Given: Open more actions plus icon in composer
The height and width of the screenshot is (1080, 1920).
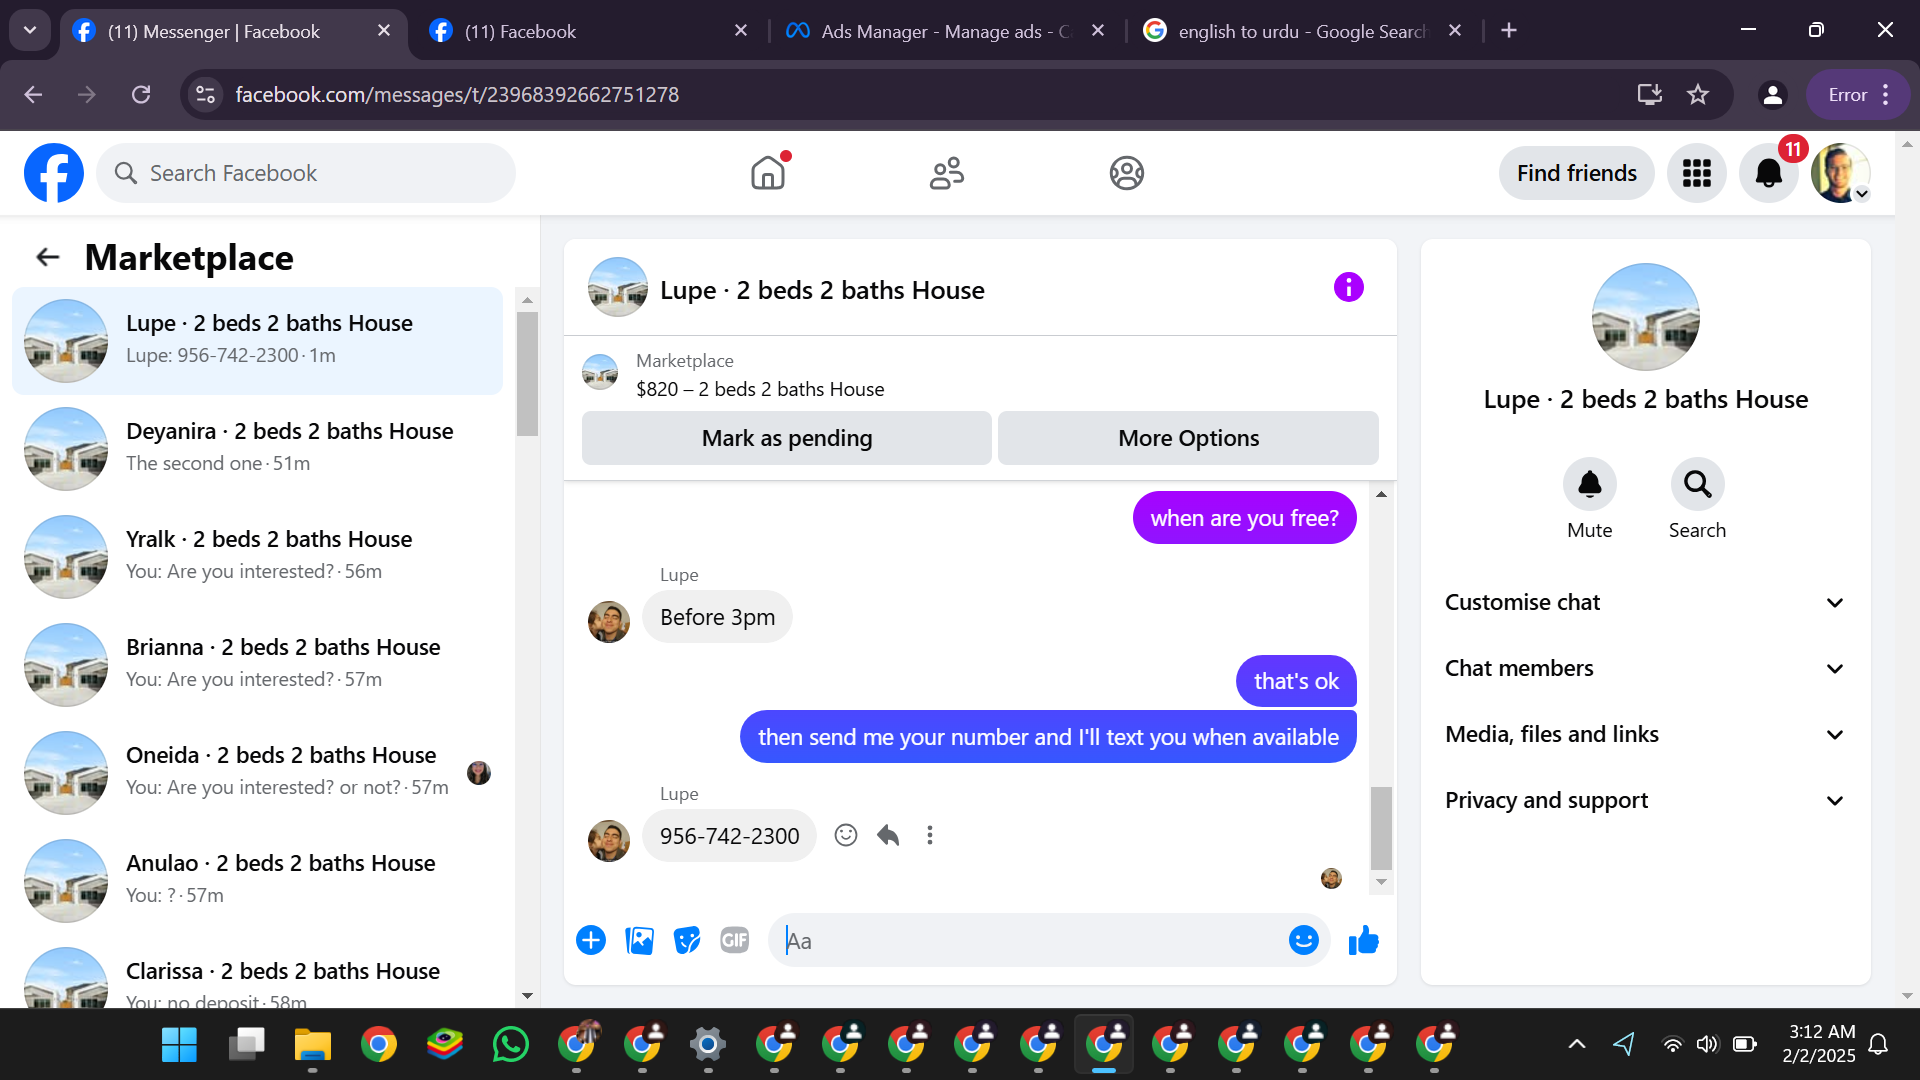Looking at the screenshot, I should [x=591, y=940].
